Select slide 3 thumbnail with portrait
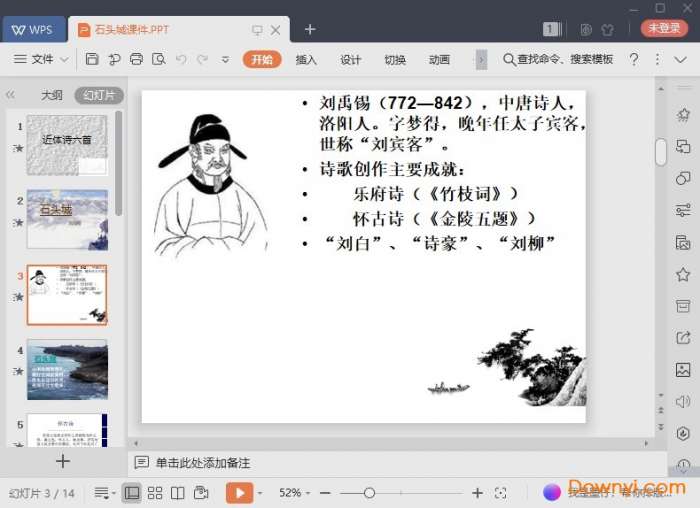The image size is (700, 508). pyautogui.click(x=67, y=295)
